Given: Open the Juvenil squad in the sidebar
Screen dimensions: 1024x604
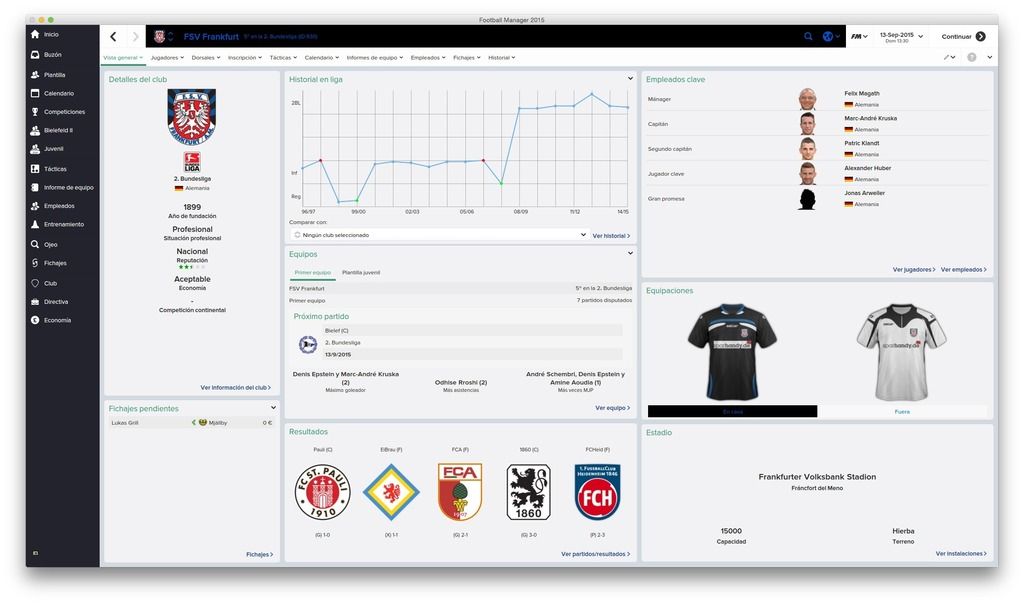Looking at the screenshot, I should pos(47,149).
